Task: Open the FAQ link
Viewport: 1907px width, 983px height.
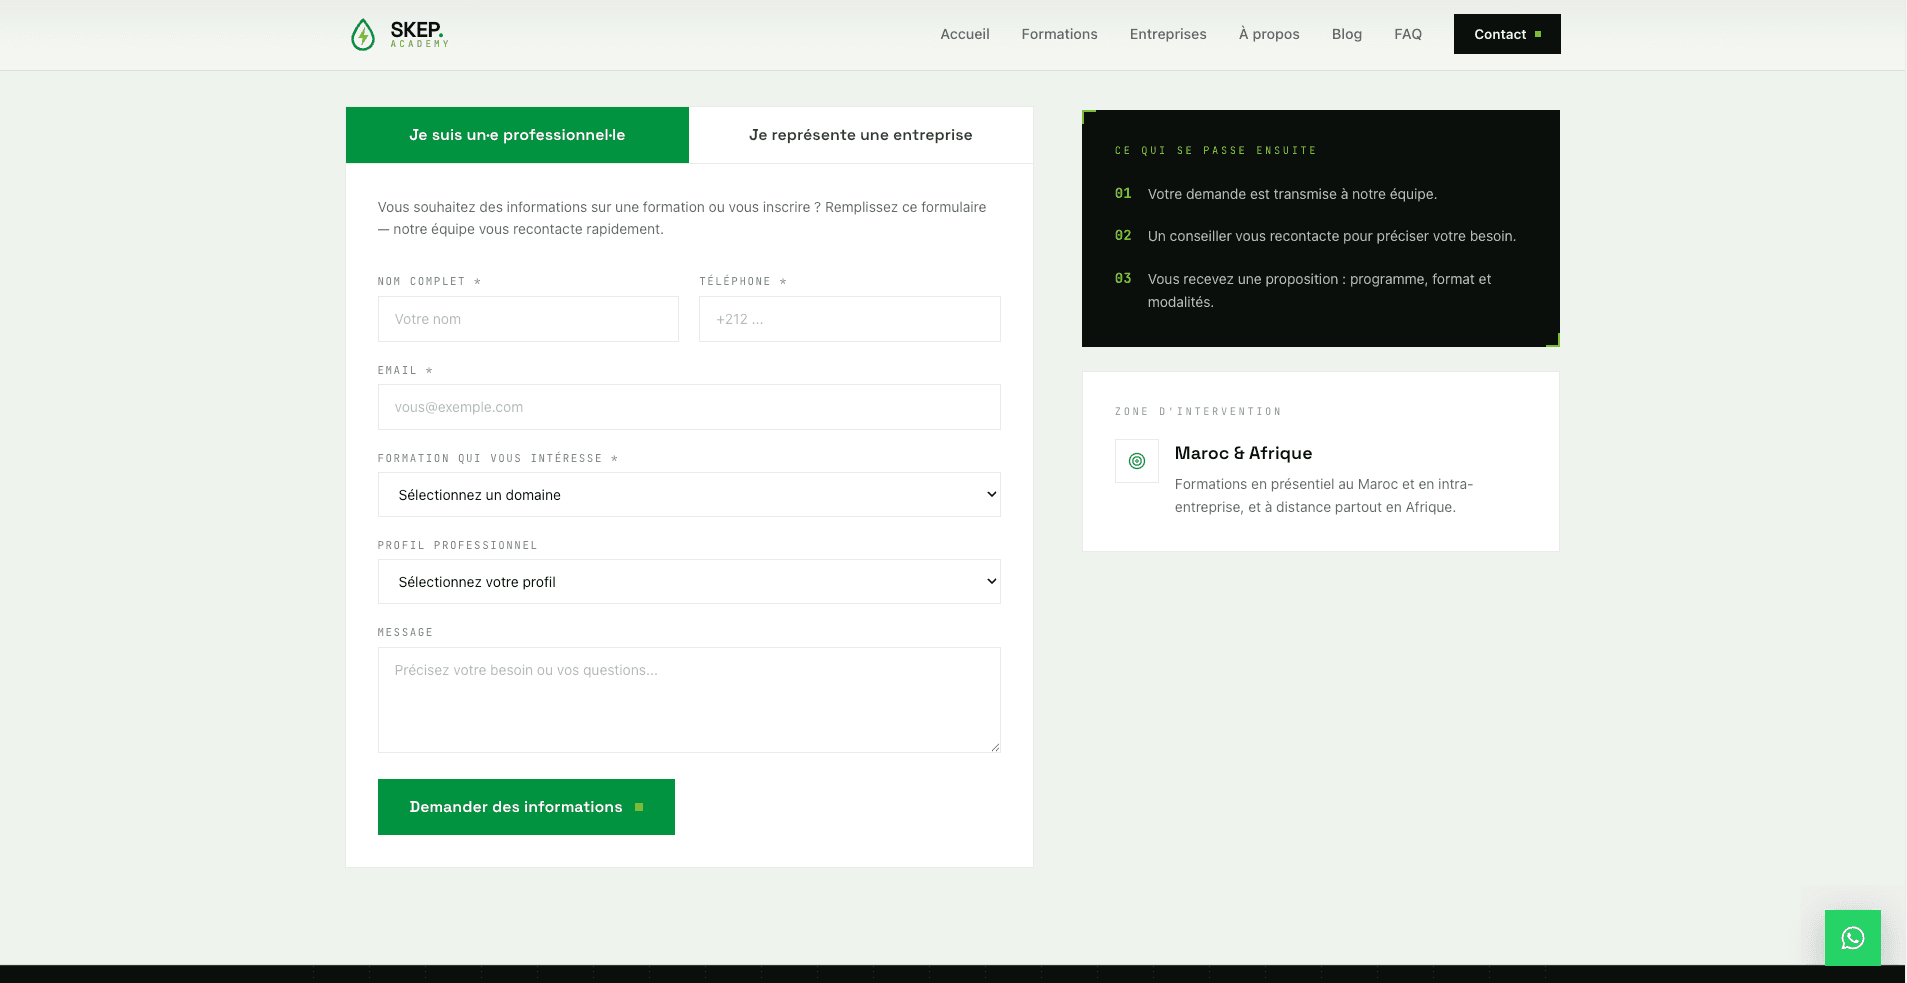Action: (1408, 34)
